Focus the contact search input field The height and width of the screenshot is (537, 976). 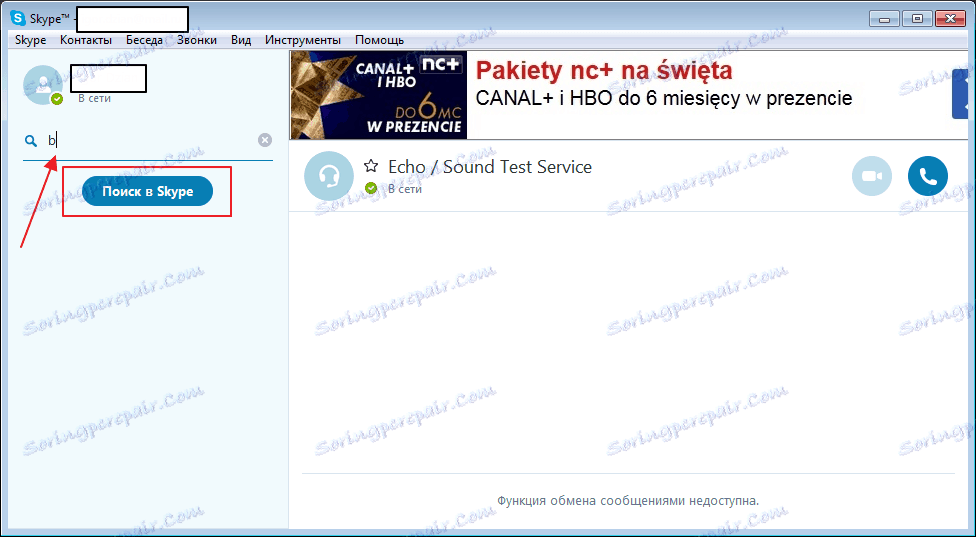click(x=149, y=141)
